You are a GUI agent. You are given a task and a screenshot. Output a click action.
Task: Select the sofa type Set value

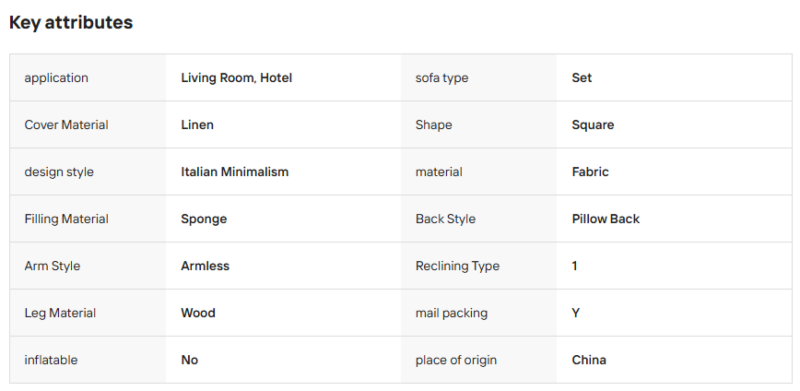click(582, 78)
